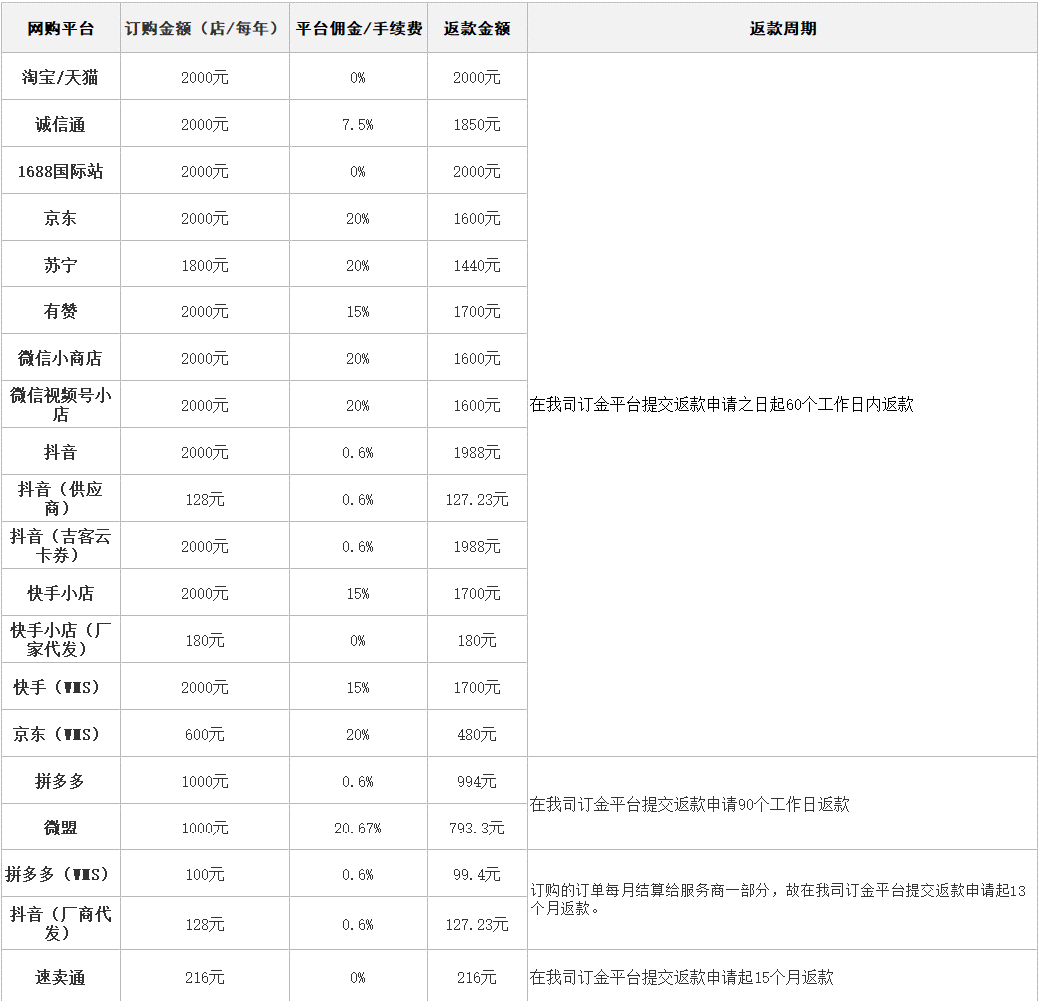
Task: Click the 600元 order amount for 京东（WMS）
Action: [204, 734]
